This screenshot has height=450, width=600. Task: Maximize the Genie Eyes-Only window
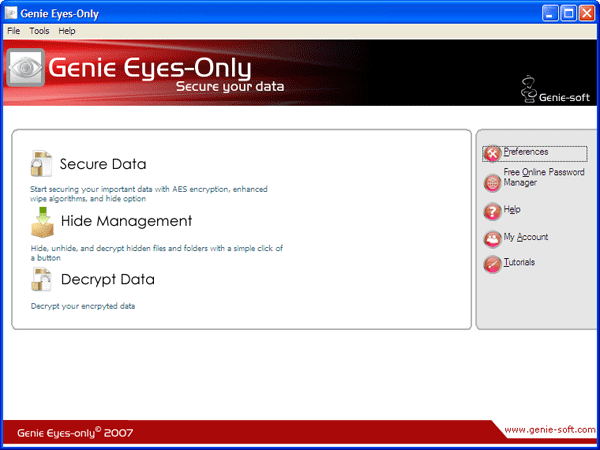(x=569, y=14)
